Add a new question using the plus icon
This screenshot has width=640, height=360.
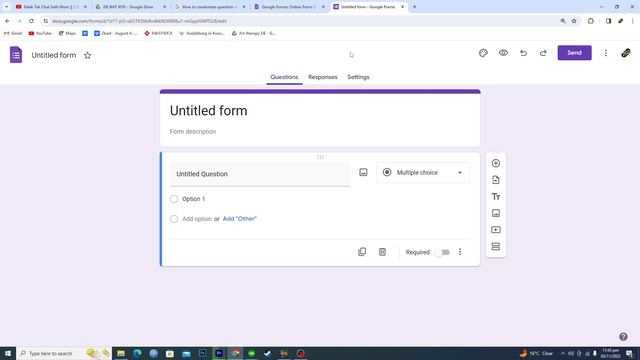(x=496, y=163)
